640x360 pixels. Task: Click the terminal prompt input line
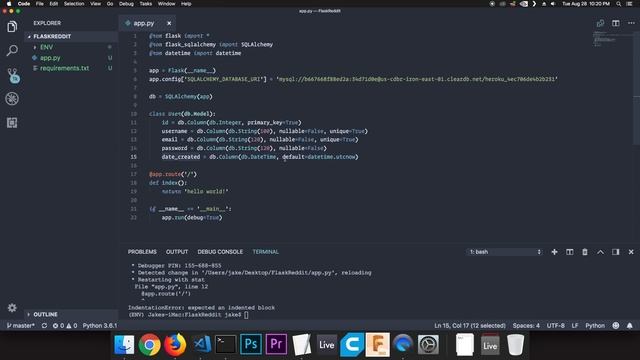pyautogui.click(x=188, y=315)
